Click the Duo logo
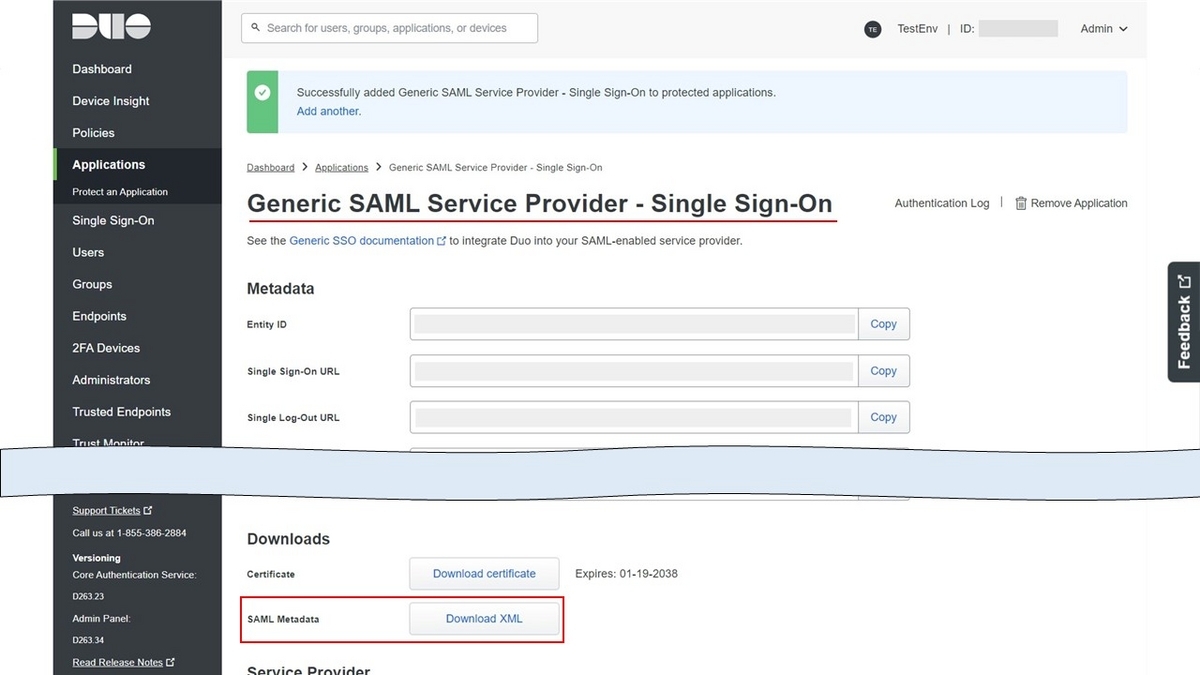This screenshot has width=1200, height=675. [x=111, y=27]
